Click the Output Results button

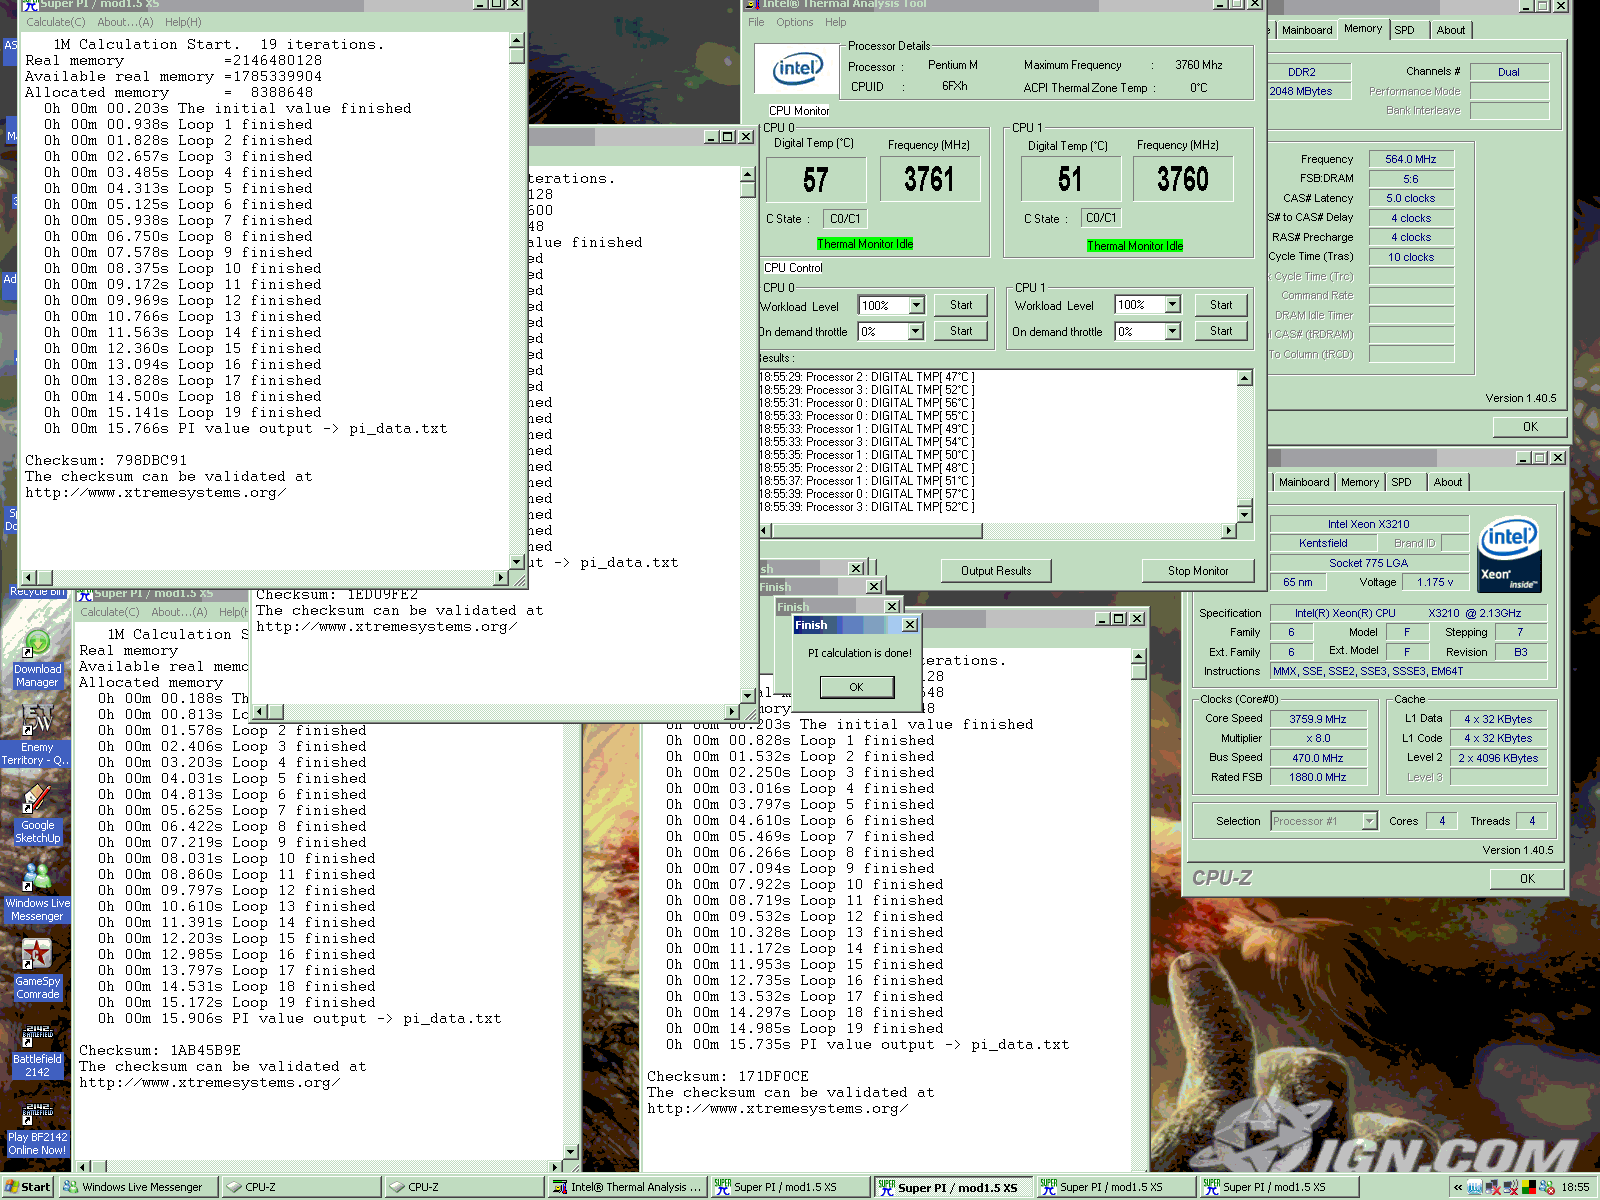(x=996, y=571)
